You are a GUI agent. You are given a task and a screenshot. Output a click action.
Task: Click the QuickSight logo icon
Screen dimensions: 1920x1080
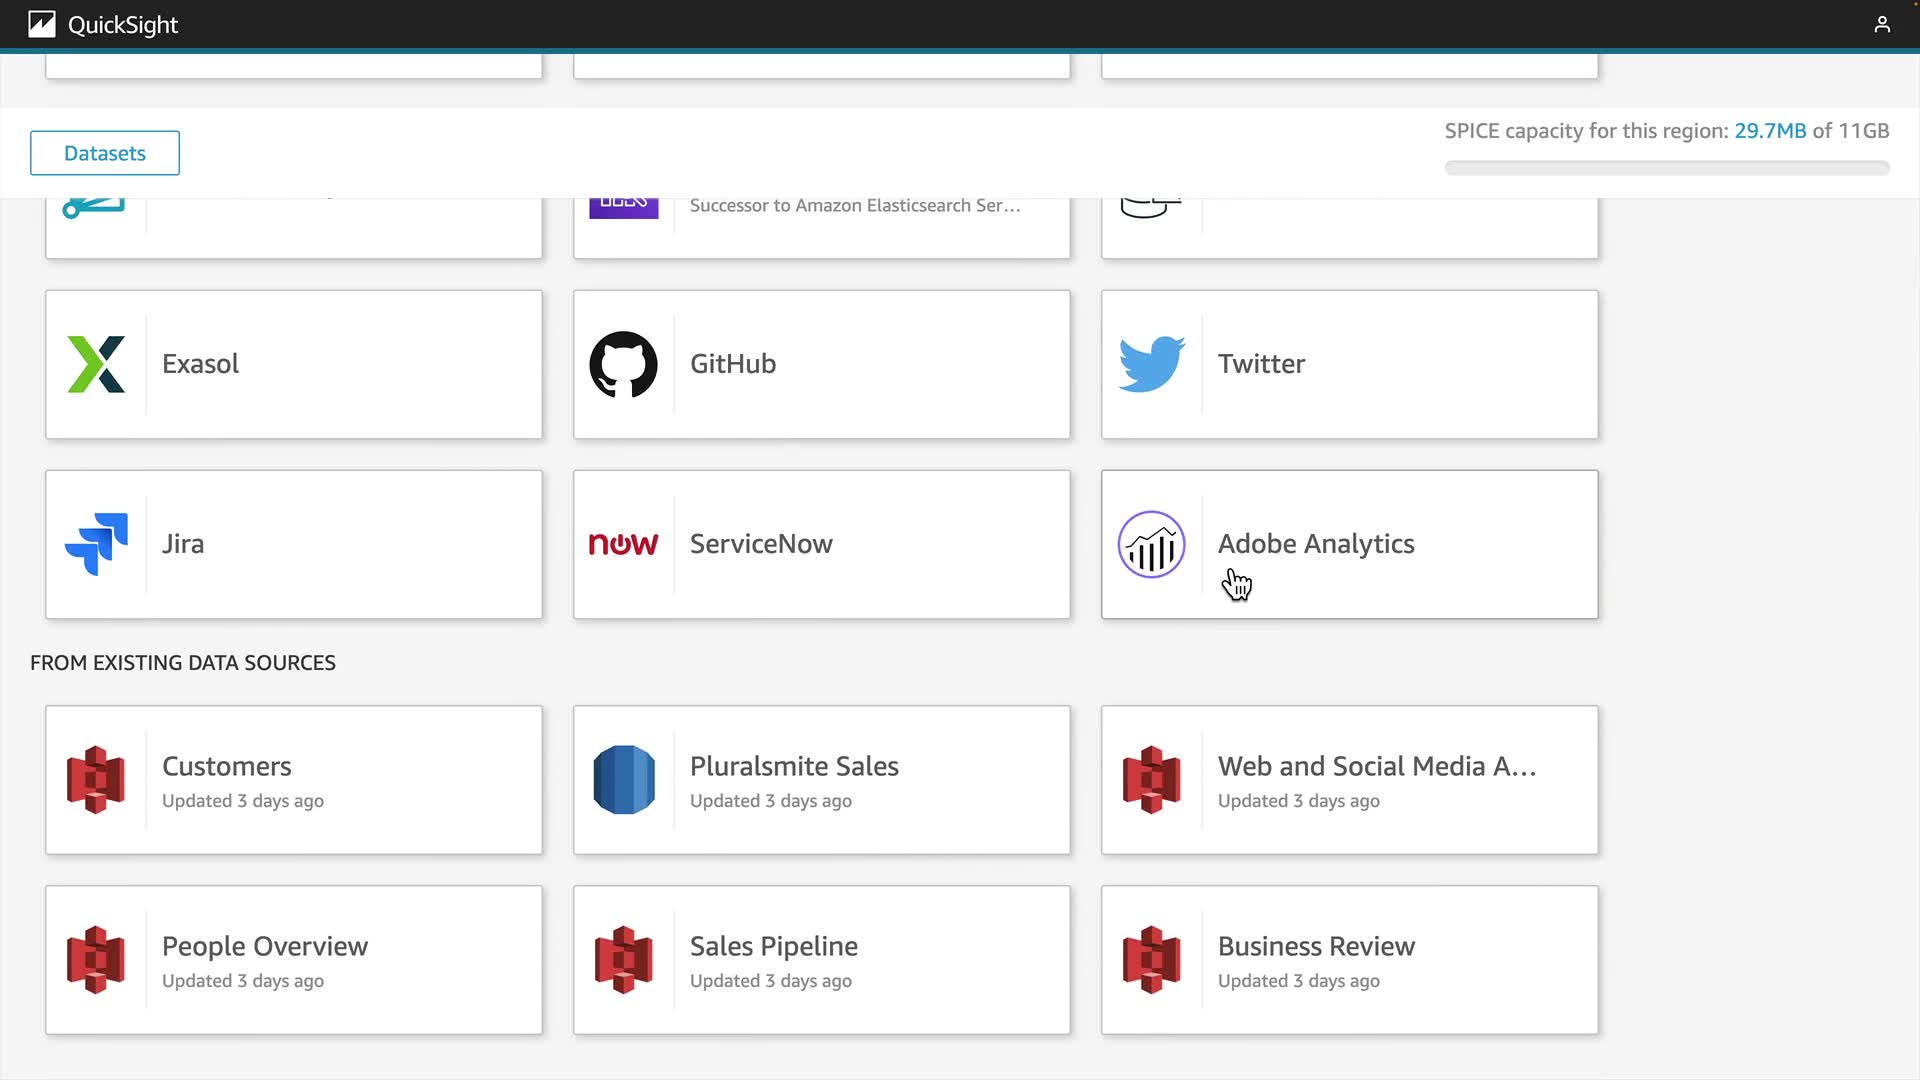click(x=42, y=24)
